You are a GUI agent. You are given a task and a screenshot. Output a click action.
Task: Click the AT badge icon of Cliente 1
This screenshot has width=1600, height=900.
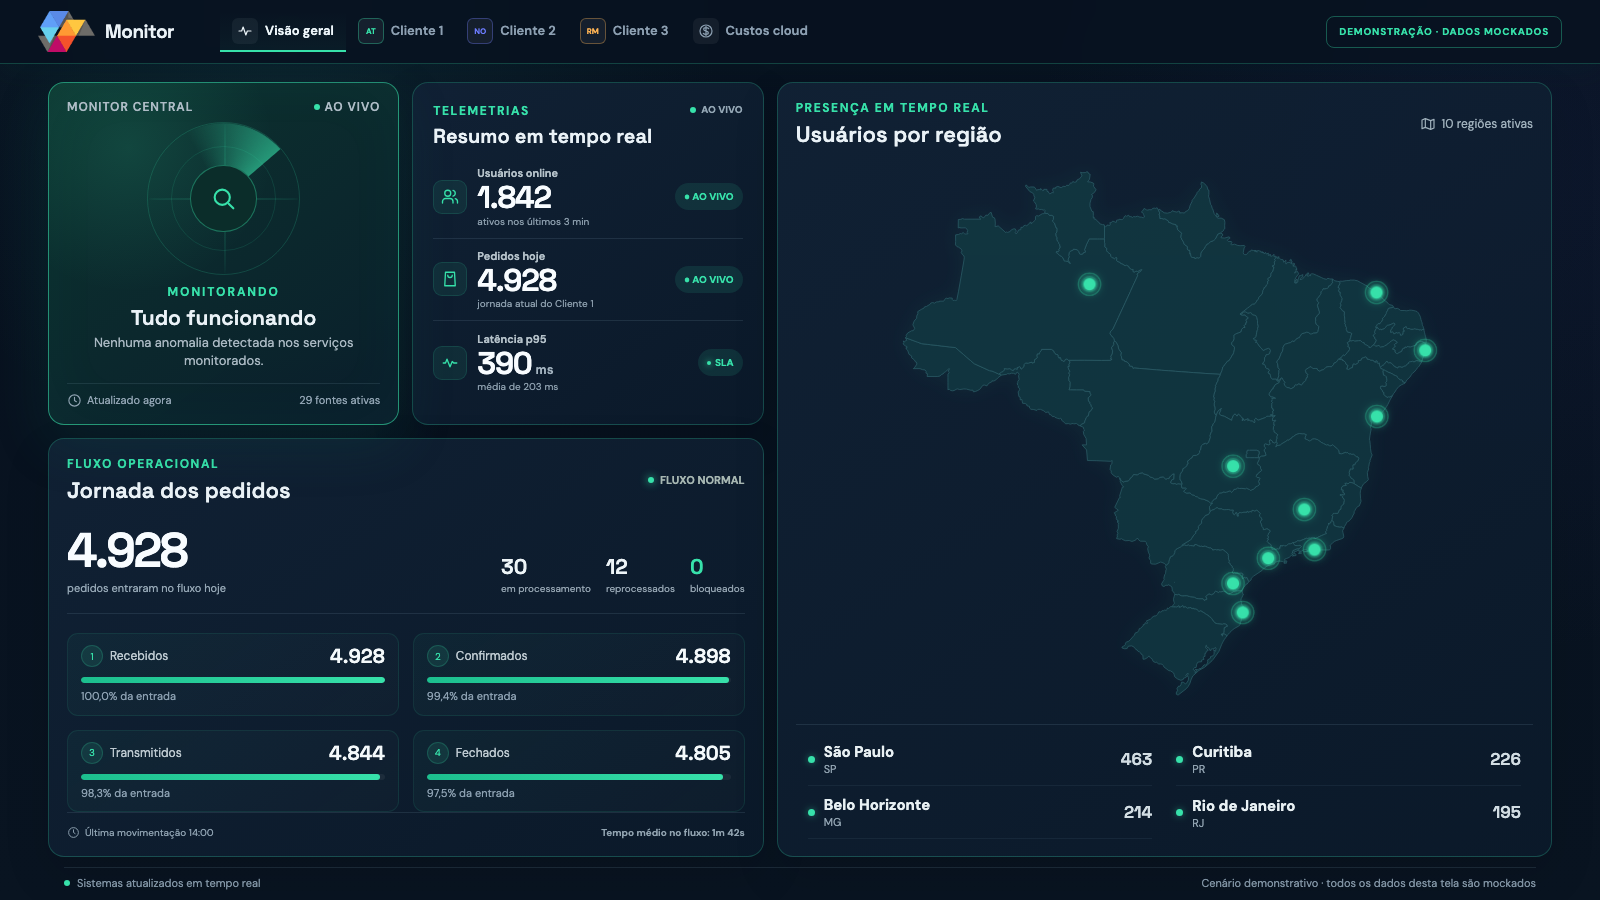pyautogui.click(x=371, y=31)
